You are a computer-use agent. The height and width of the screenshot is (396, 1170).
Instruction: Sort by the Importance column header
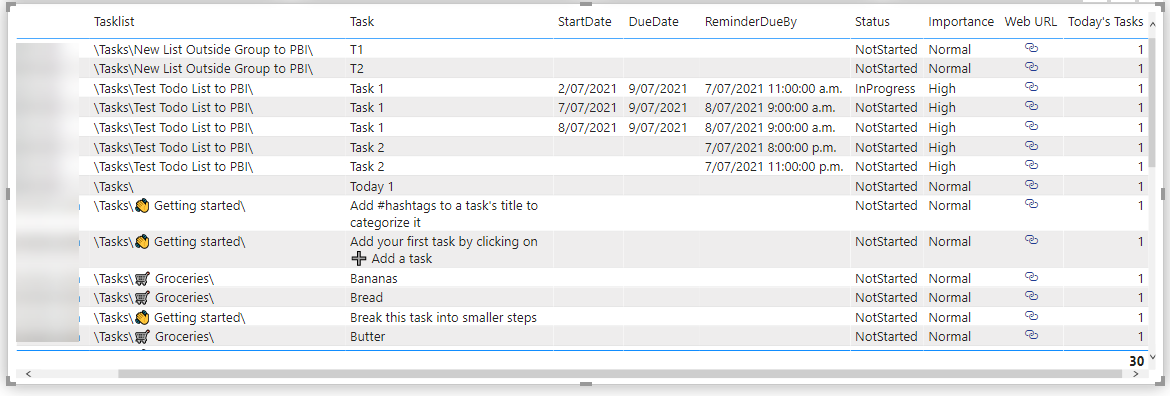(x=961, y=22)
